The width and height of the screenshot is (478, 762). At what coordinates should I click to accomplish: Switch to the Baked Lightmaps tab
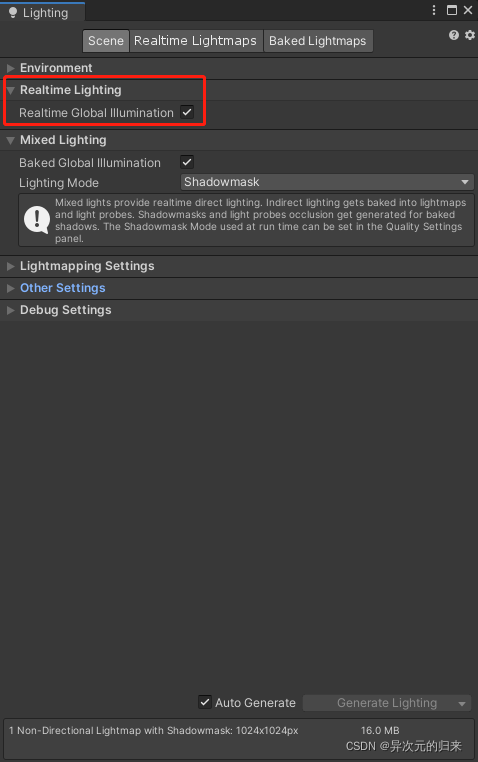(x=318, y=41)
